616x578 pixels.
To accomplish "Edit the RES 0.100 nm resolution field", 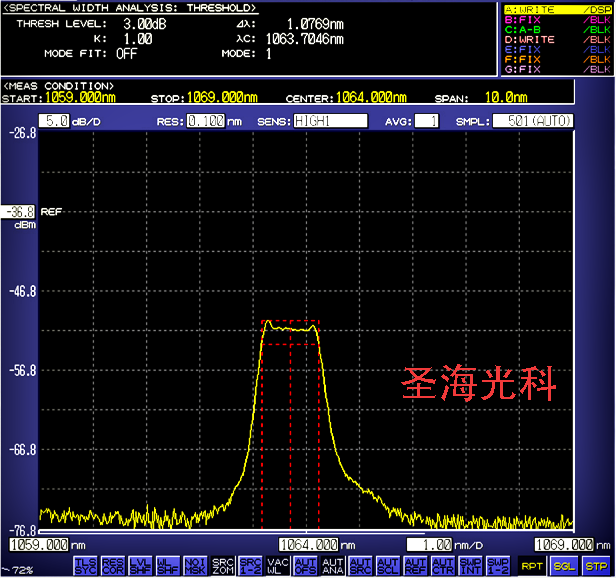I will pyautogui.click(x=206, y=121).
